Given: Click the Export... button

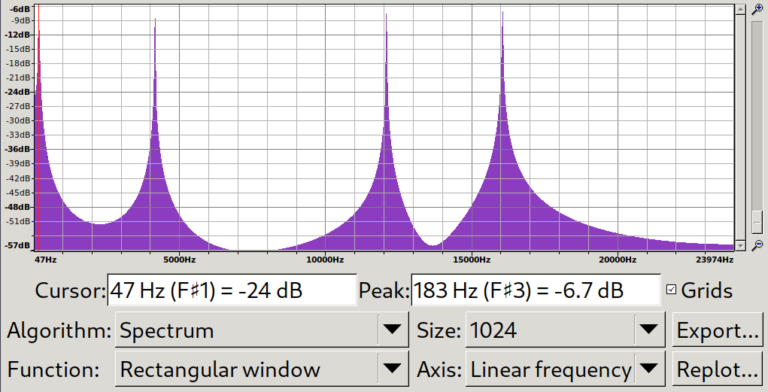Looking at the screenshot, I should pyautogui.click(x=718, y=330).
